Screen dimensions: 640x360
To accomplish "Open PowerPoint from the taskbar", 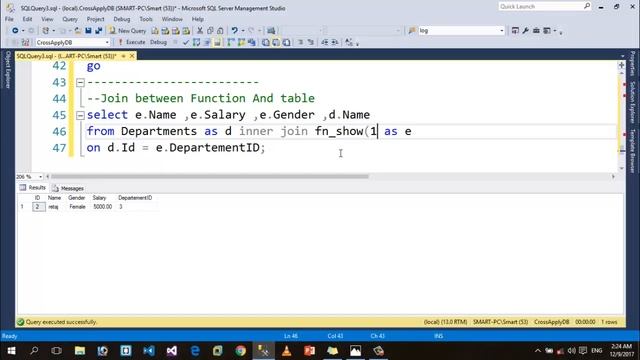I will (x=309, y=351).
